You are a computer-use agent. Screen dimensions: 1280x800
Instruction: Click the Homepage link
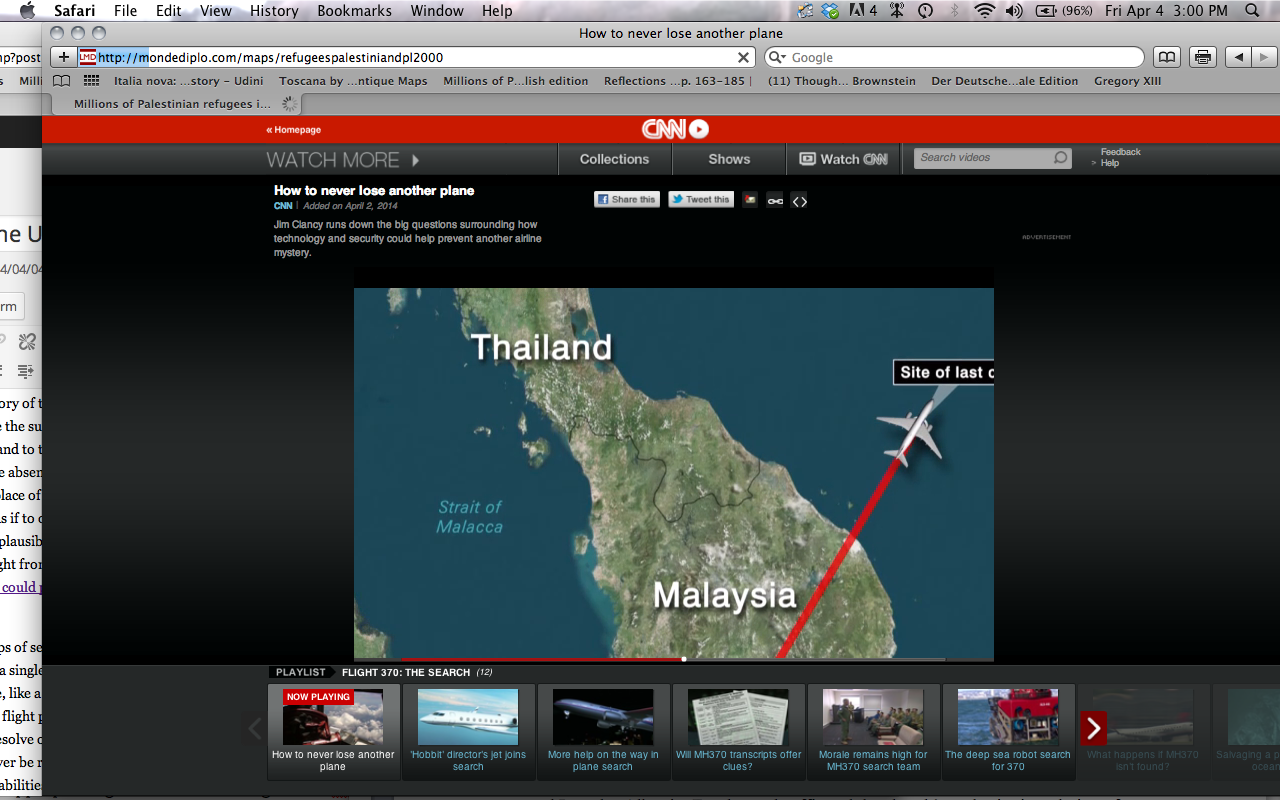[x=294, y=130]
